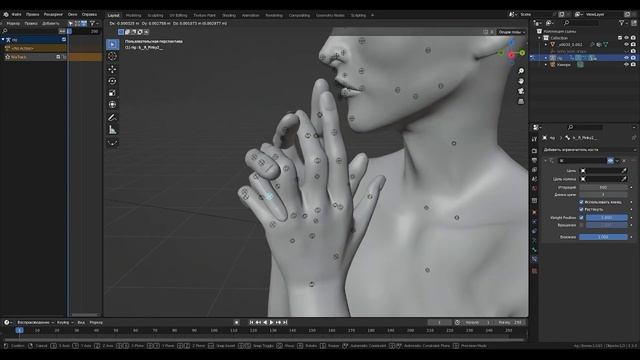
Task: Click the viewport pan hand gizmo
Action: click(x=521, y=81)
